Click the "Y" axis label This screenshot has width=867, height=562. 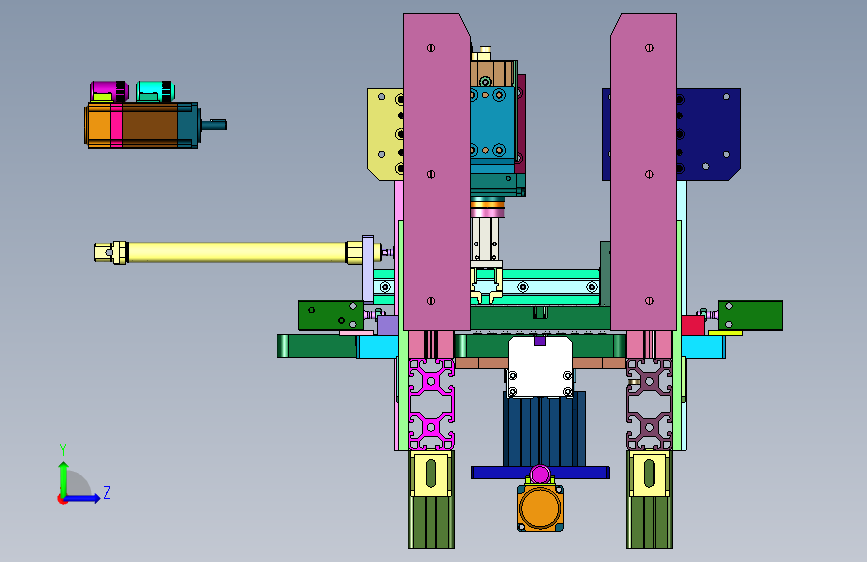point(63,449)
